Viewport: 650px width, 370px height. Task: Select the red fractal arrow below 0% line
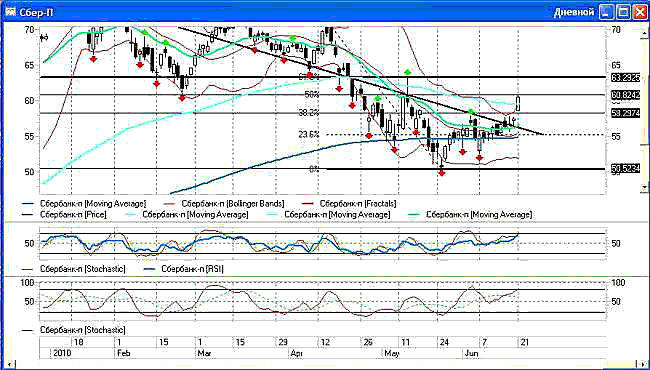pos(442,173)
